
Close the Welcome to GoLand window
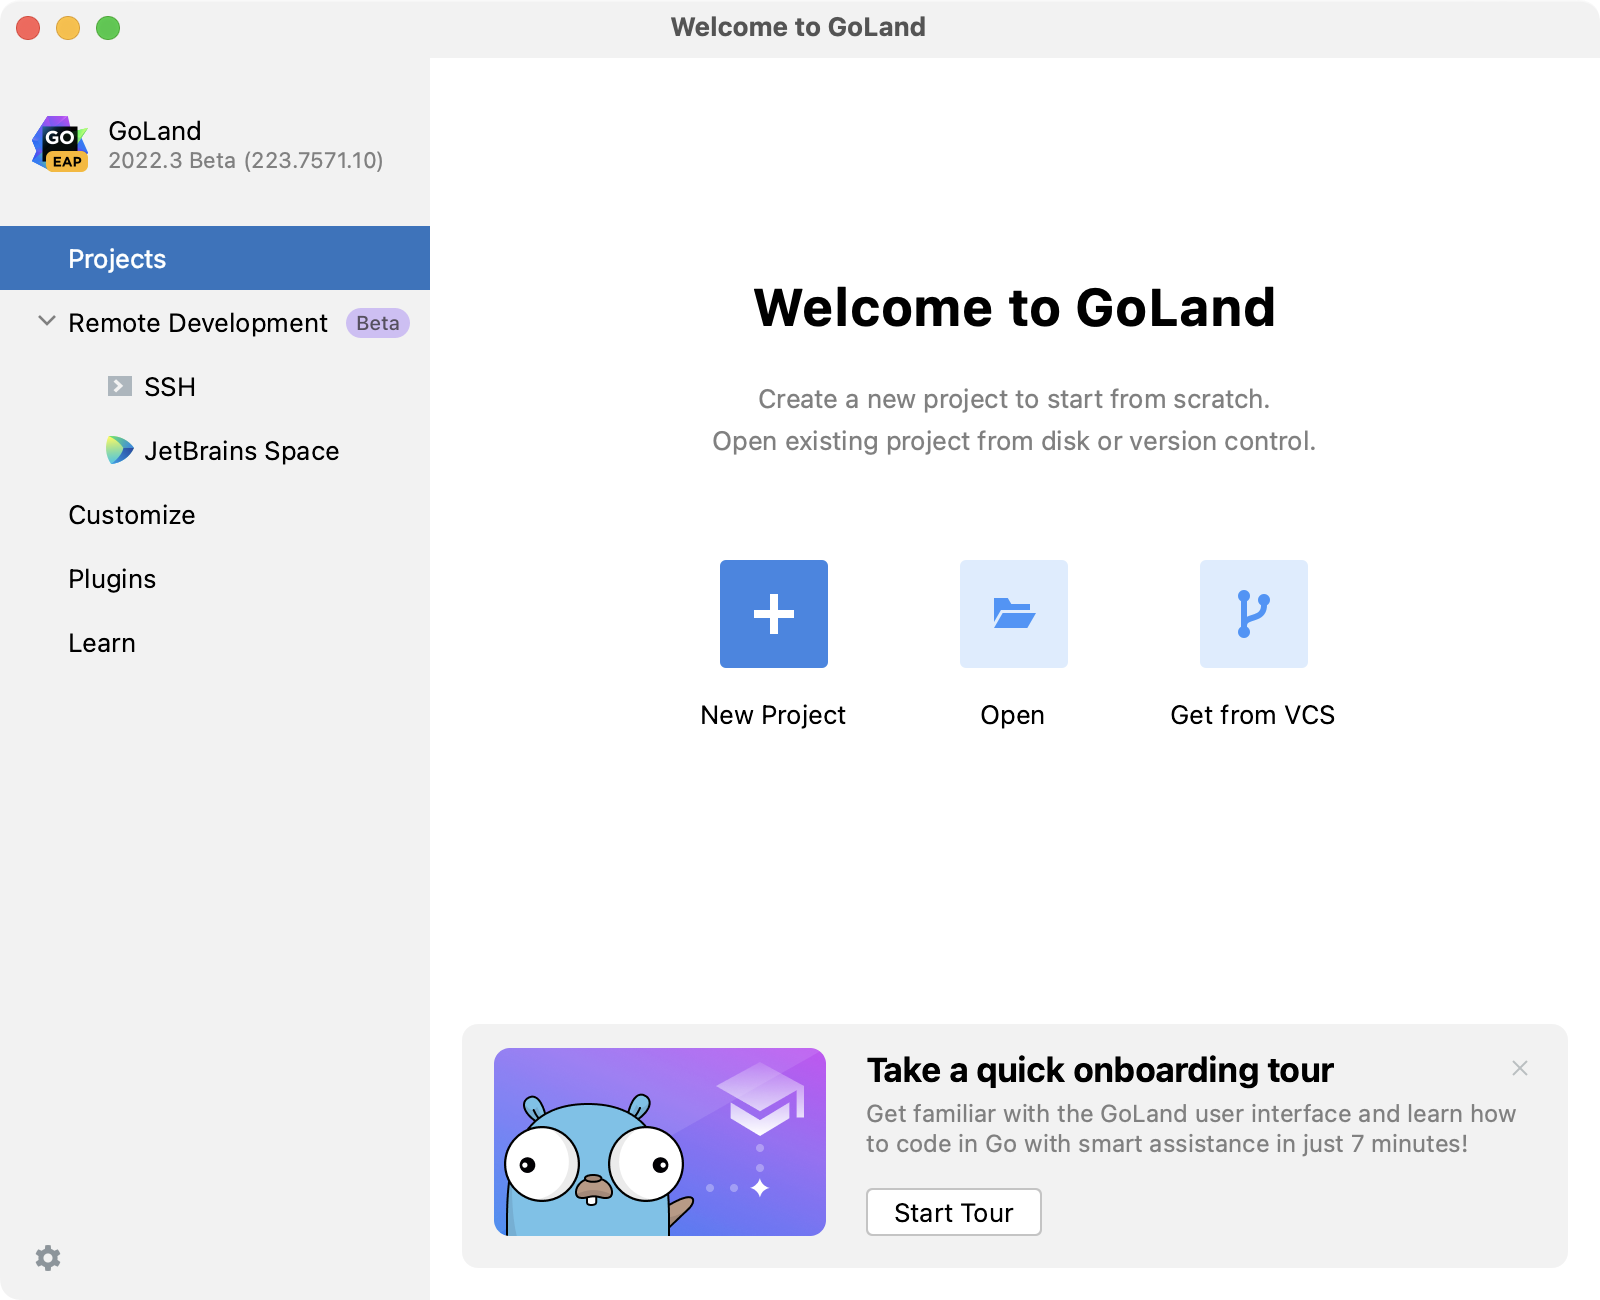point(28,28)
